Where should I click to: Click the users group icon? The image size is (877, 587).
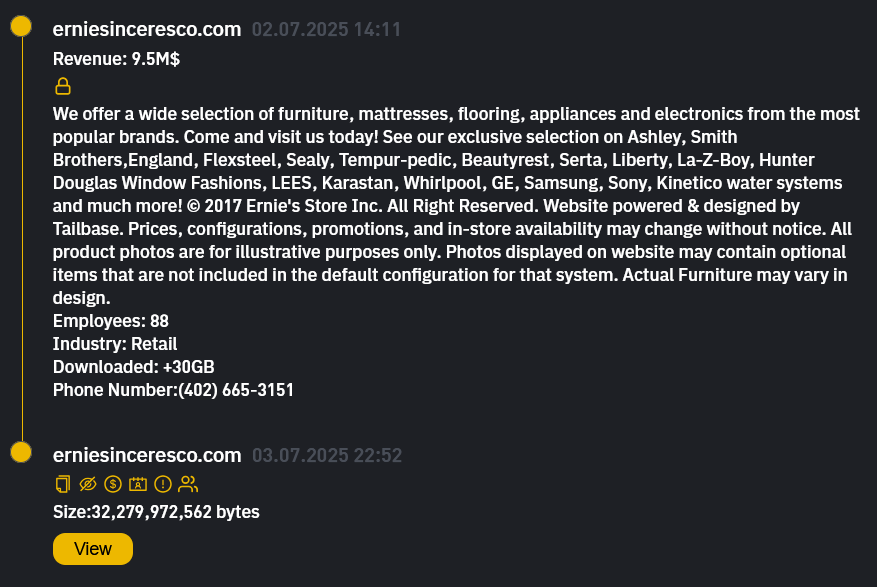pyautogui.click(x=188, y=484)
